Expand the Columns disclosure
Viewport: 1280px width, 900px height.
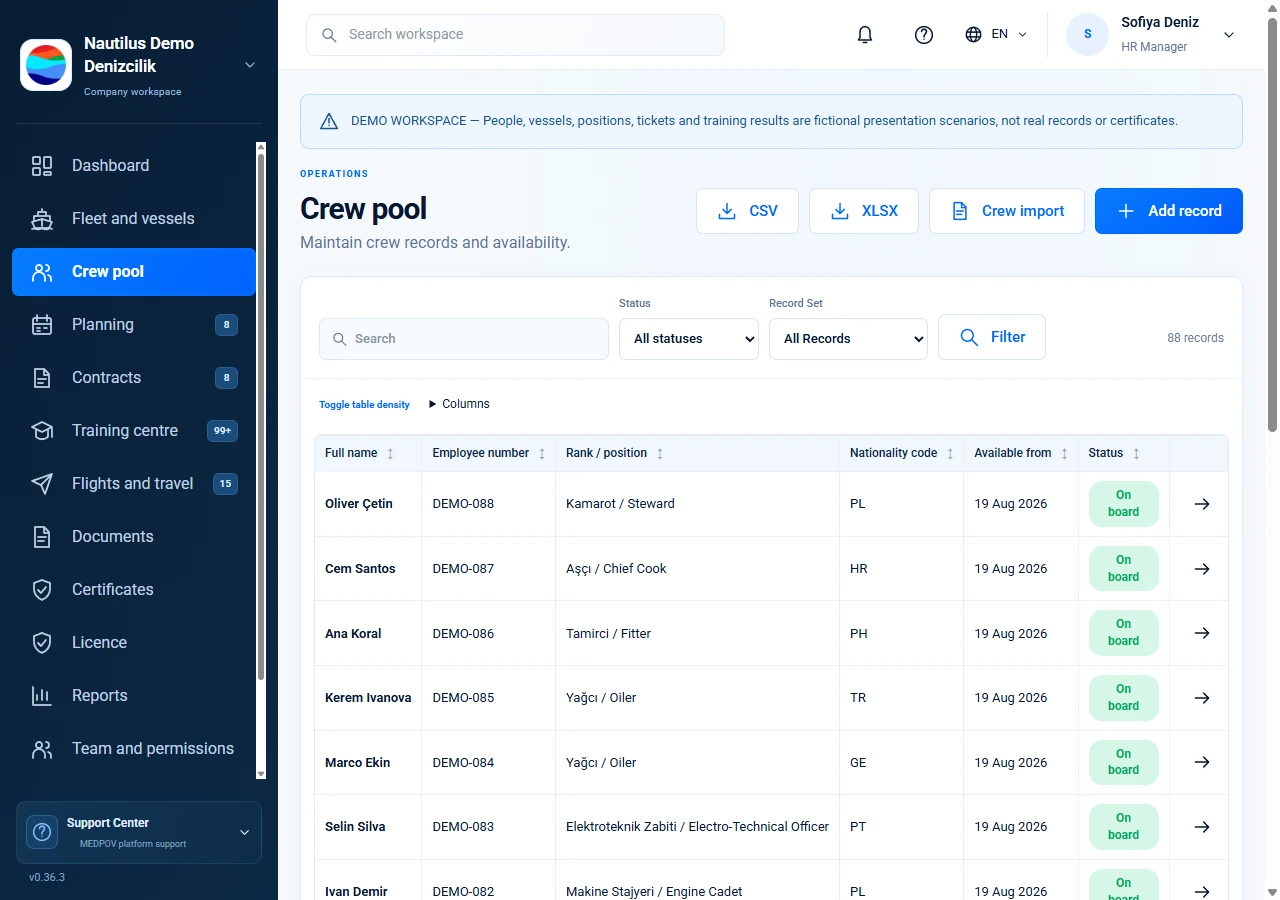point(459,404)
